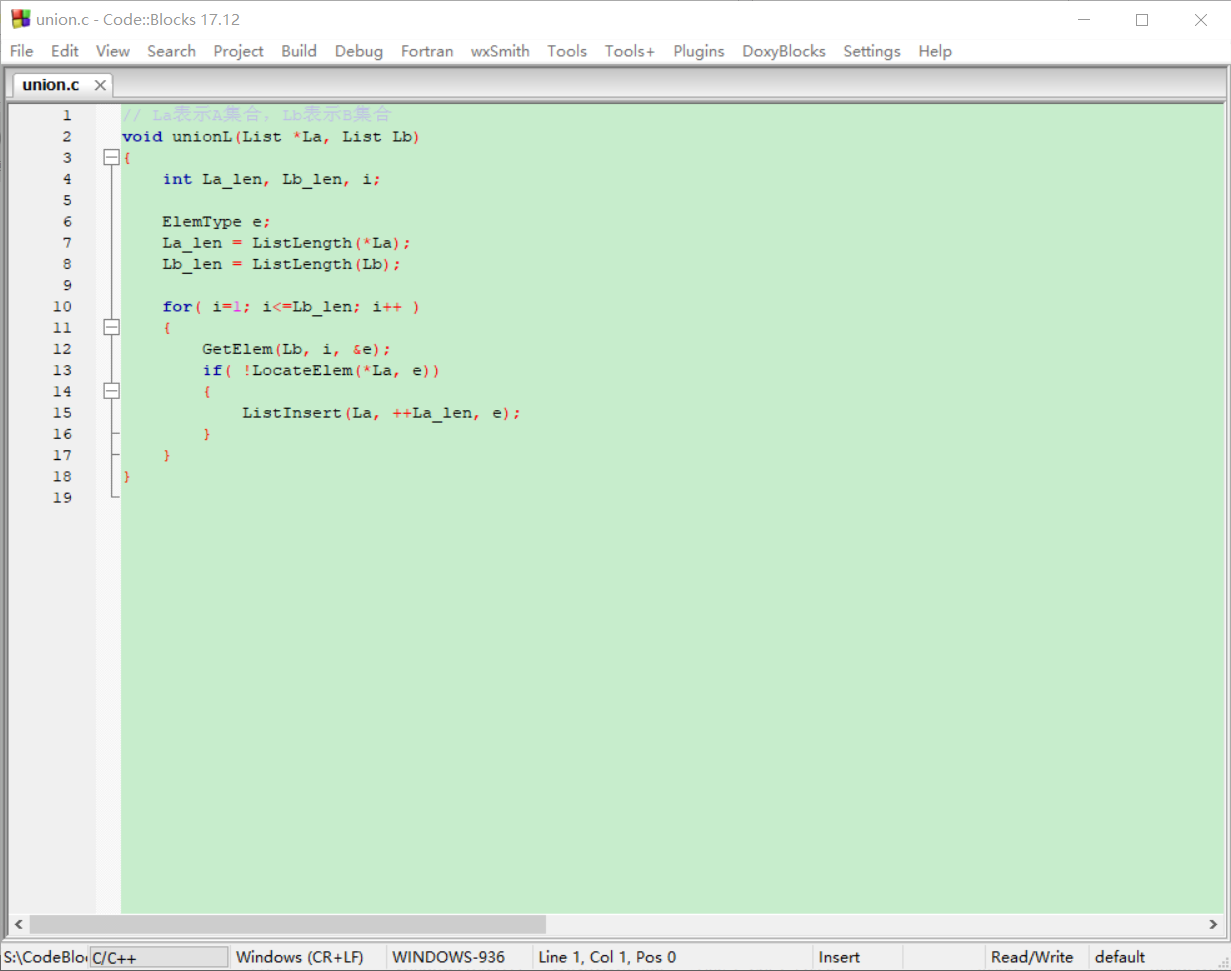Minimize the Code::Blocks window
The width and height of the screenshot is (1231, 971).
coord(1083,19)
